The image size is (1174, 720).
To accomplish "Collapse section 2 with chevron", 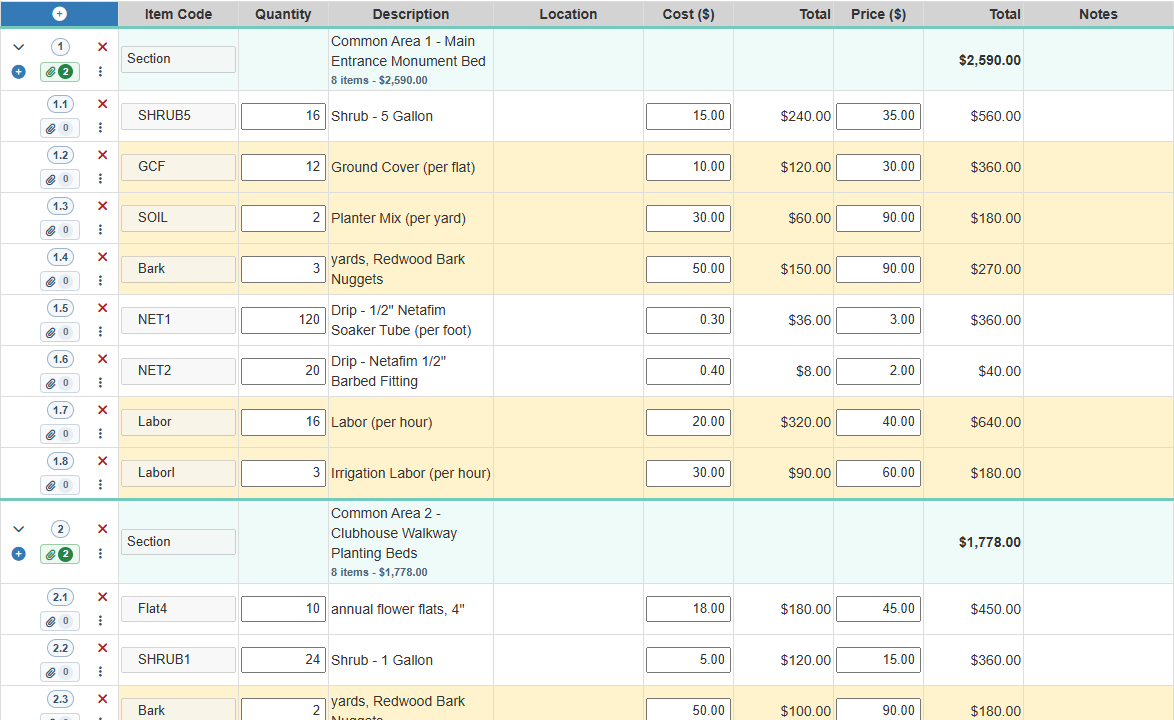I will point(19,529).
